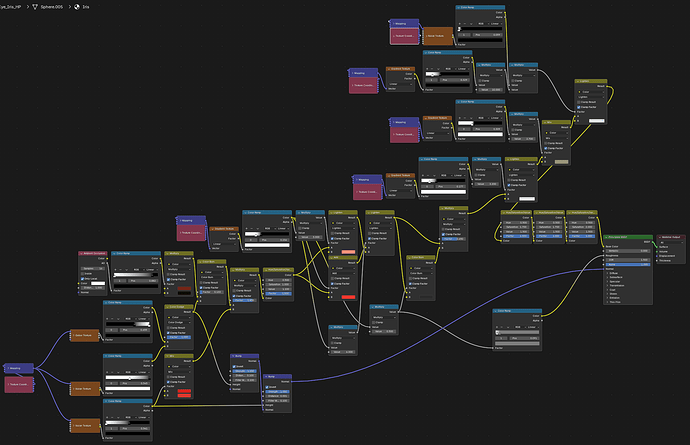The width and height of the screenshot is (690, 445).
Task: Toggle Clamp Factor on the red-swatch Mix node
Action: point(168,382)
